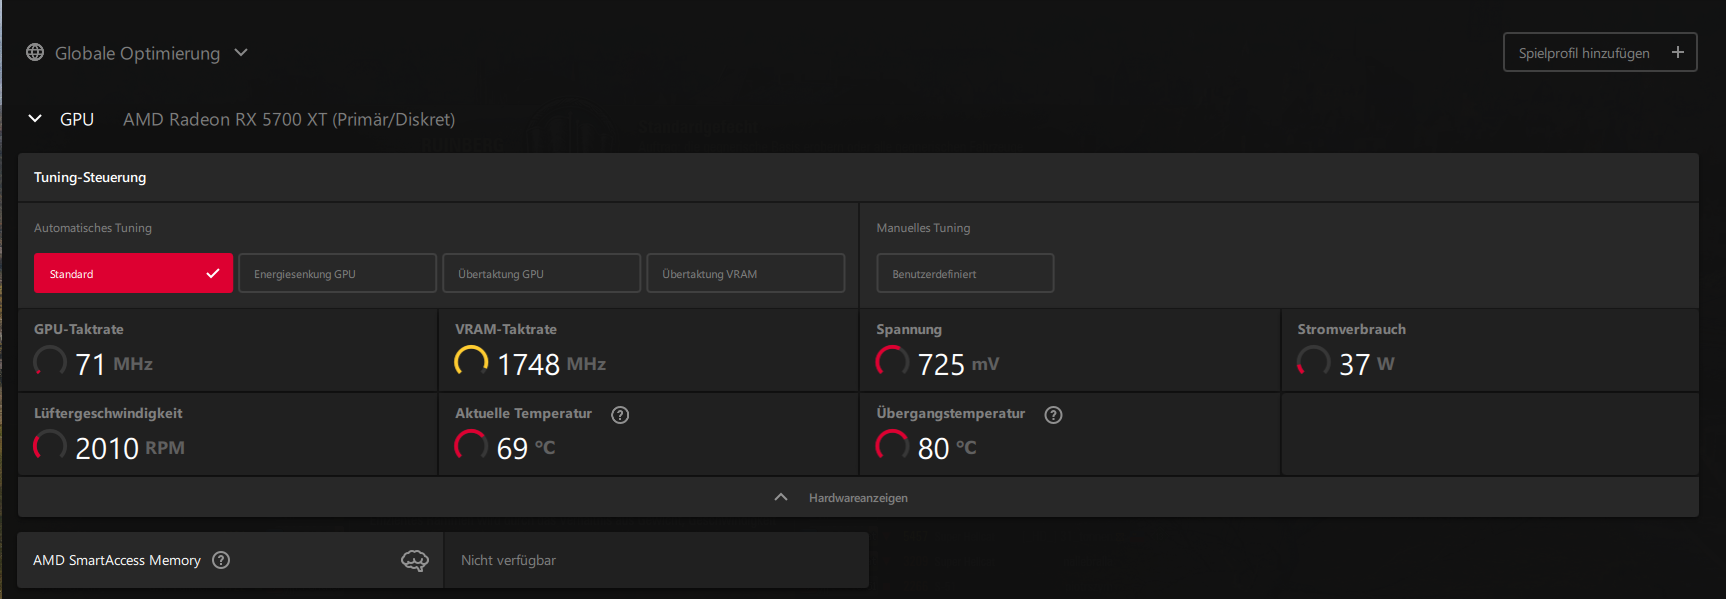The height and width of the screenshot is (599, 1726).
Task: Click the Tuning-Steuerung header
Action: [x=90, y=177]
